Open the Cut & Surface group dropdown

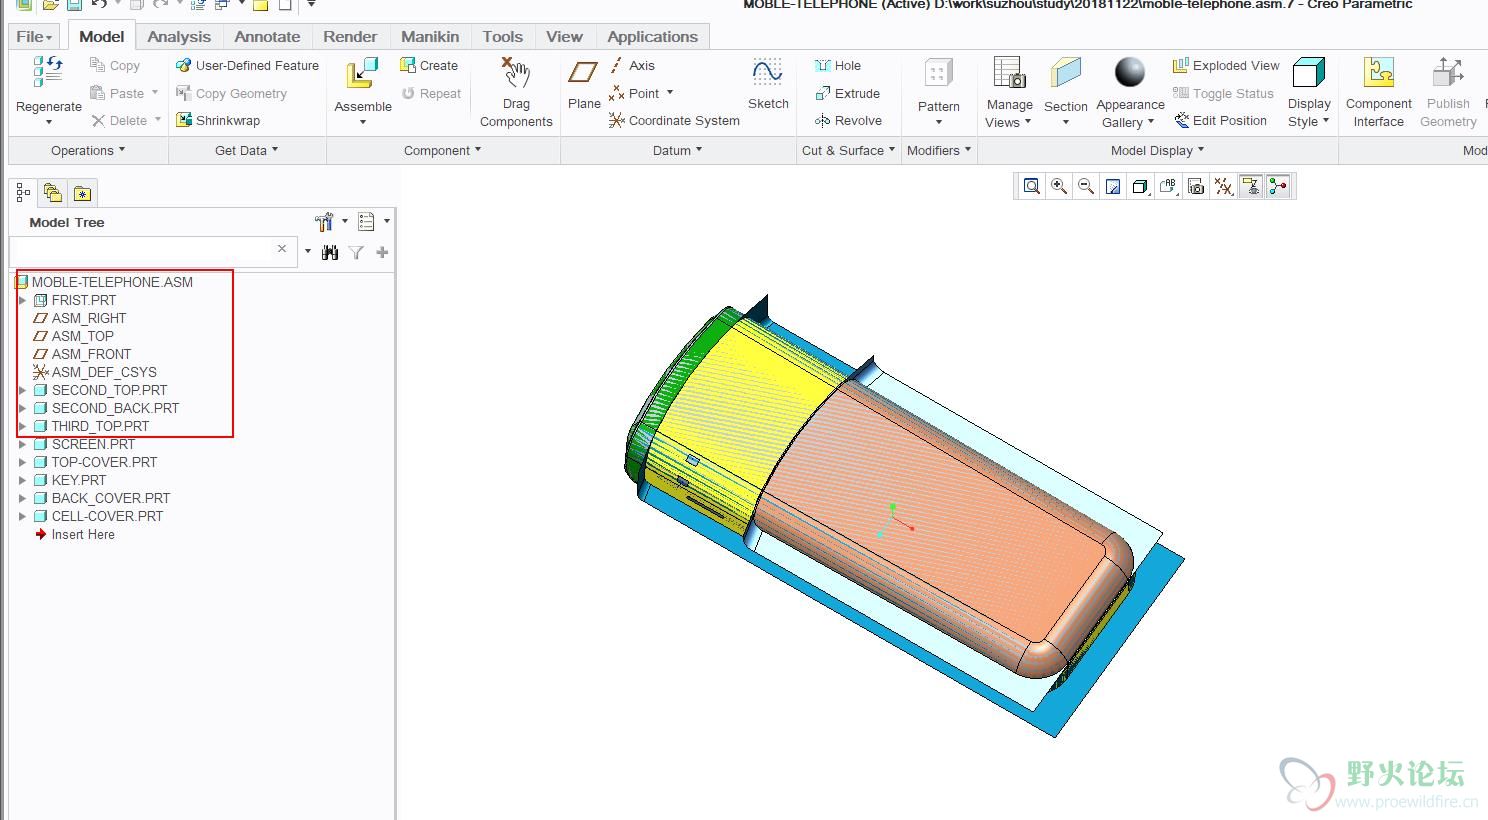tap(848, 150)
